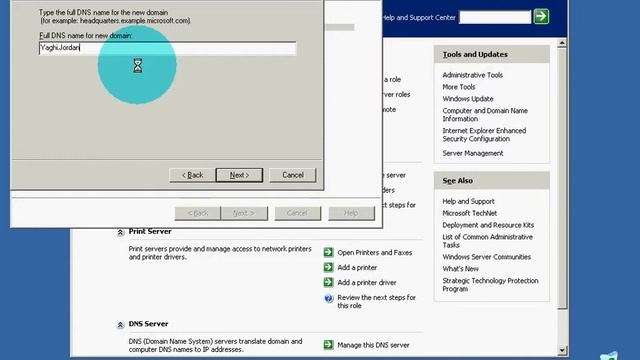
Task: Click Manage this DNS server link
Action: 373,345
